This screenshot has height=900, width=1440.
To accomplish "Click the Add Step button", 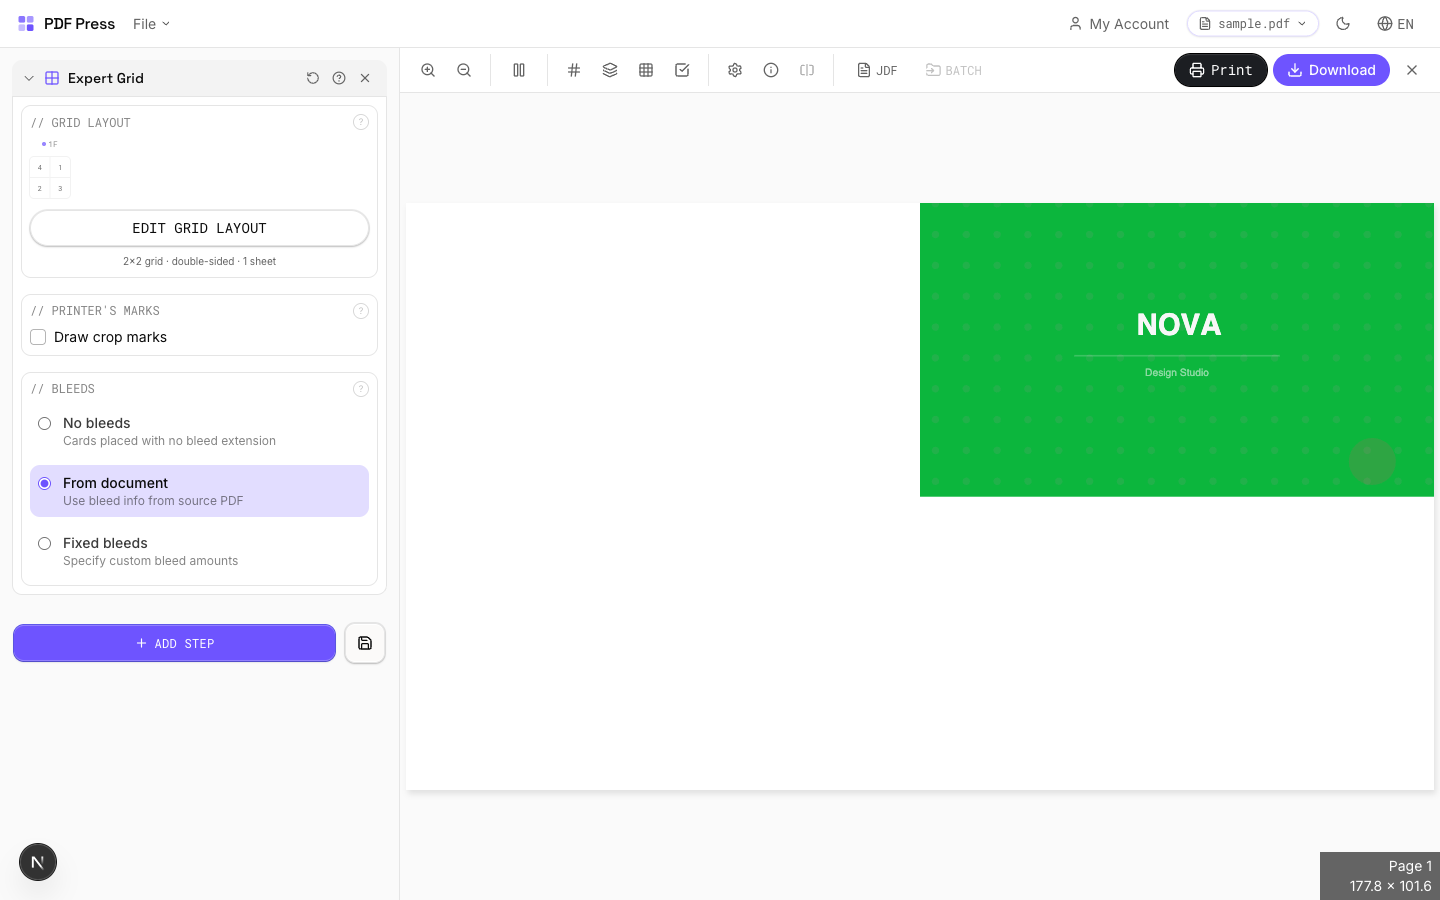I will coord(174,643).
